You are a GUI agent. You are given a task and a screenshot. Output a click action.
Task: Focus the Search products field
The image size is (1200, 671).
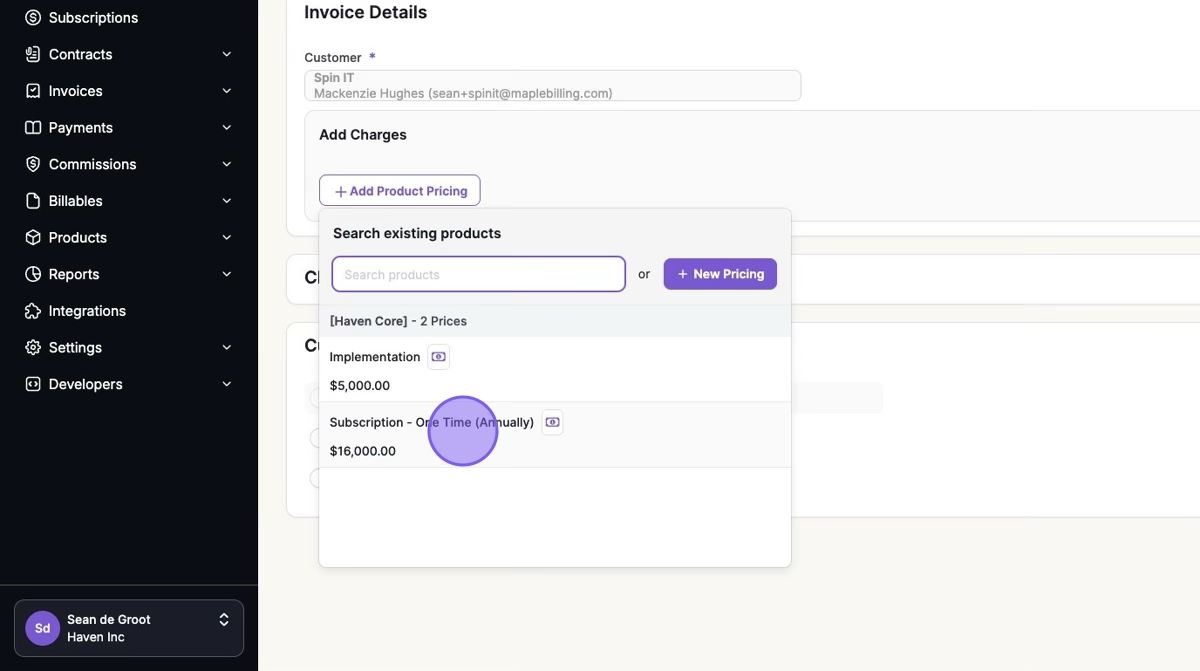(478, 274)
